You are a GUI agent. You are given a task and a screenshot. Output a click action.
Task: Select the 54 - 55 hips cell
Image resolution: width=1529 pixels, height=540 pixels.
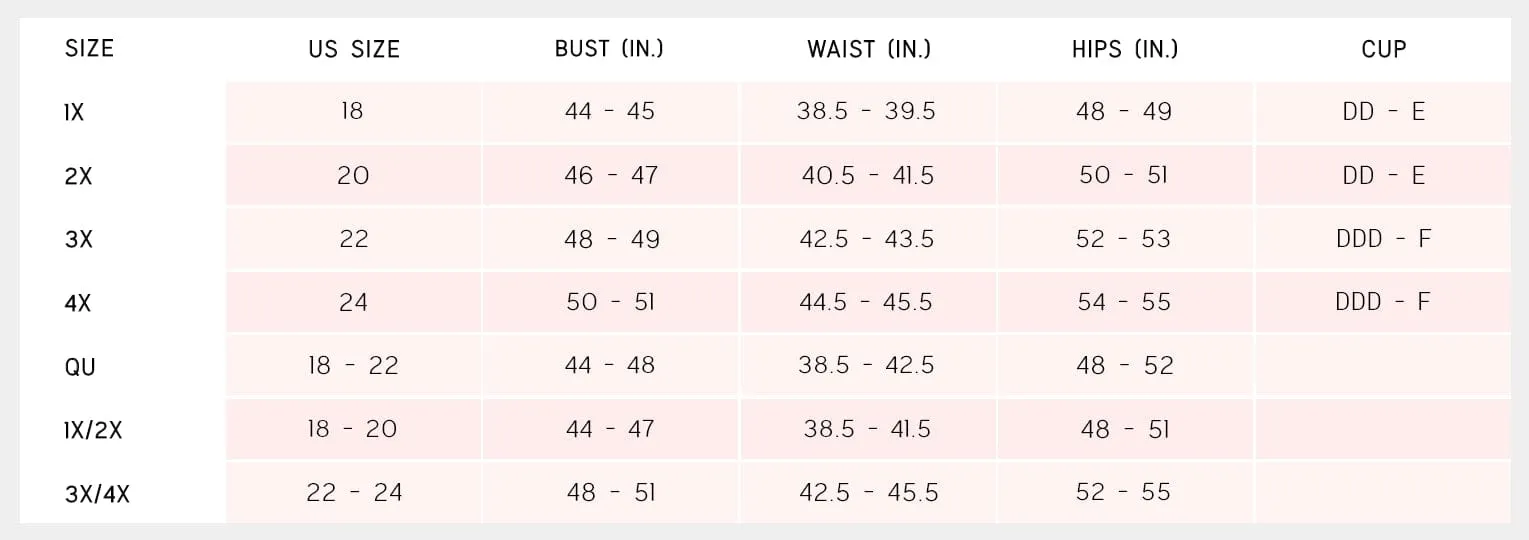tap(1125, 302)
